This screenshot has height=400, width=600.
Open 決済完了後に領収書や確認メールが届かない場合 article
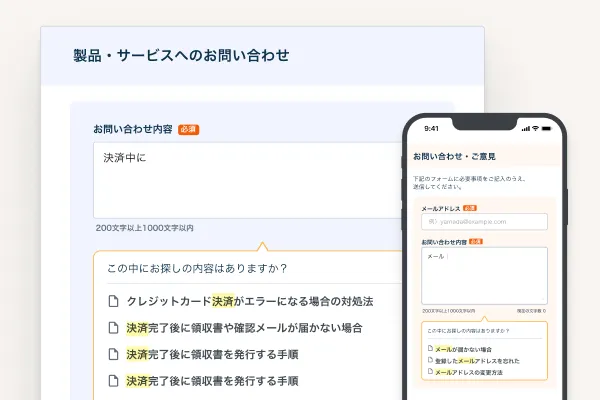244,328
